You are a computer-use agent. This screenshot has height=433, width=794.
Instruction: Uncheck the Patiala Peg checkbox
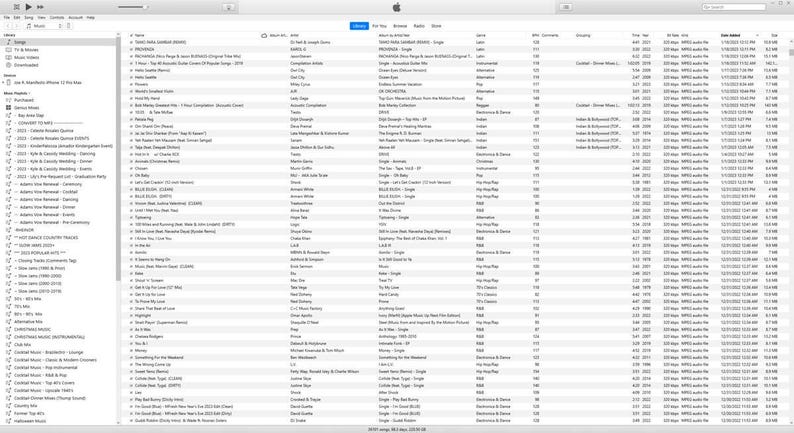pos(131,120)
